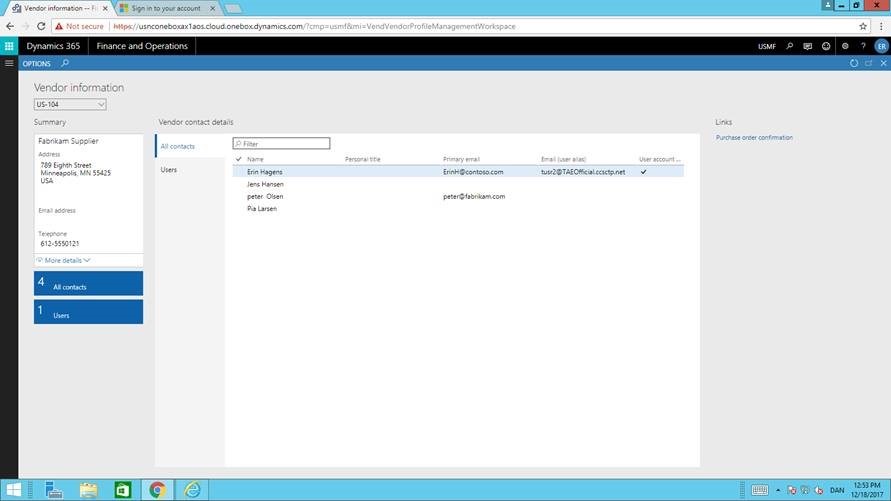This screenshot has height=501, width=891.
Task: Bookmark this page with the star icon
Action: (863, 26)
